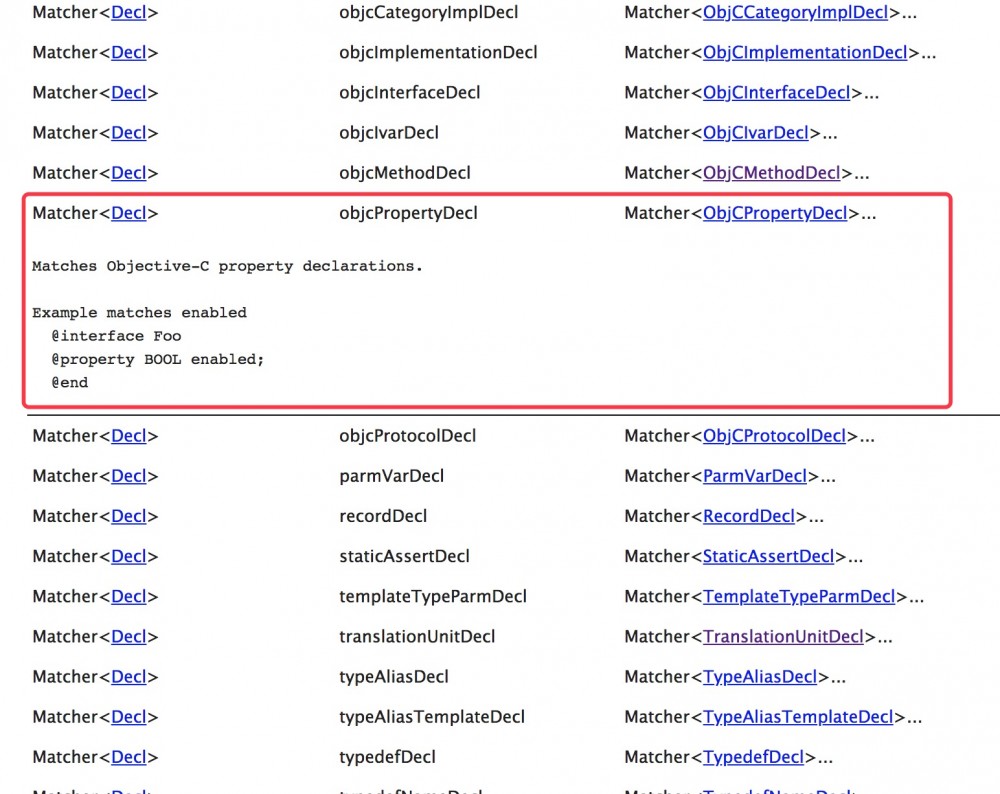Click Decl link in translationUnitDecl row
Image resolution: width=1000 pixels, height=794 pixels.
129,637
